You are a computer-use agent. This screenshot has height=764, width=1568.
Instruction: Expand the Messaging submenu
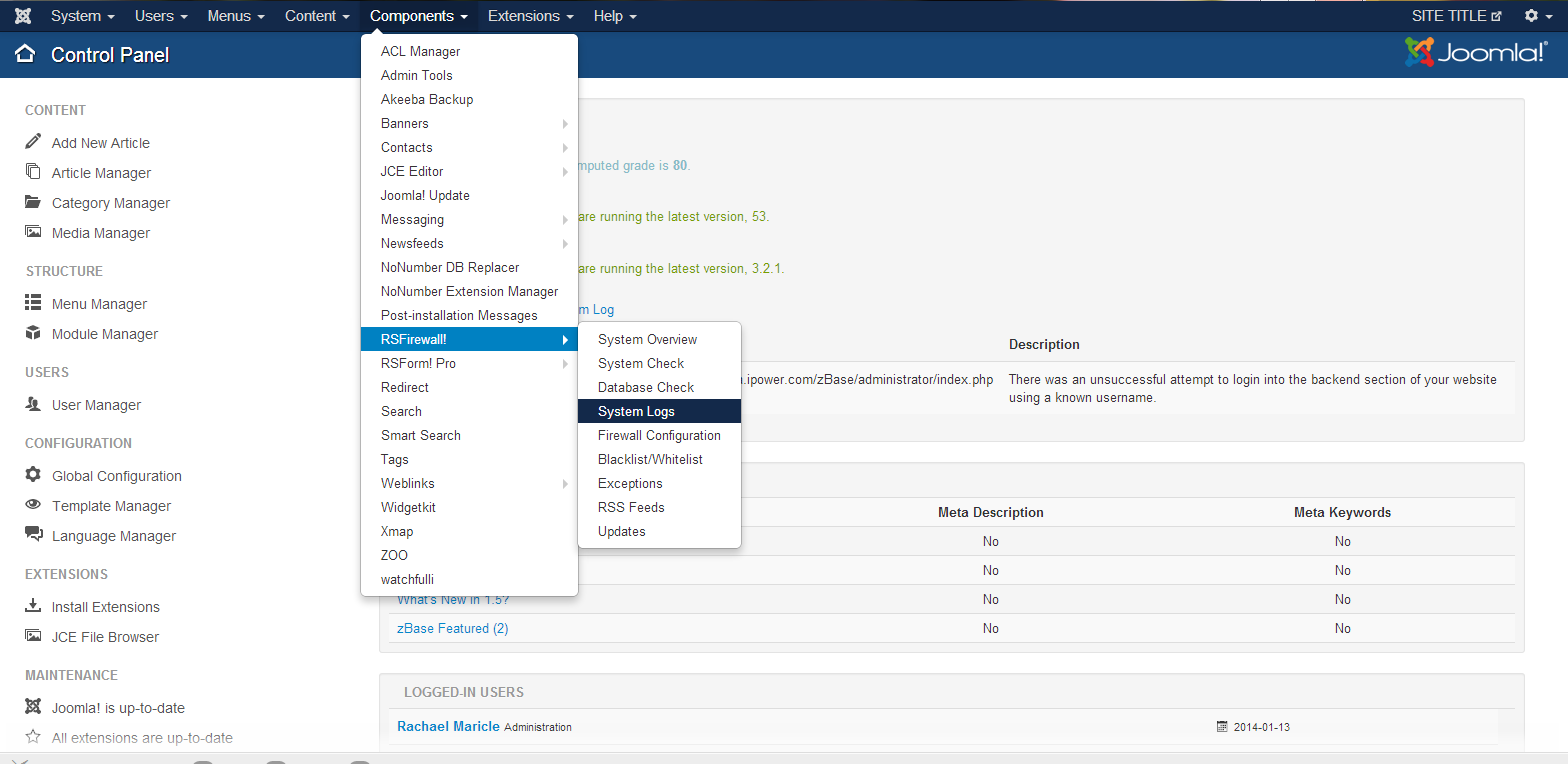tap(469, 219)
